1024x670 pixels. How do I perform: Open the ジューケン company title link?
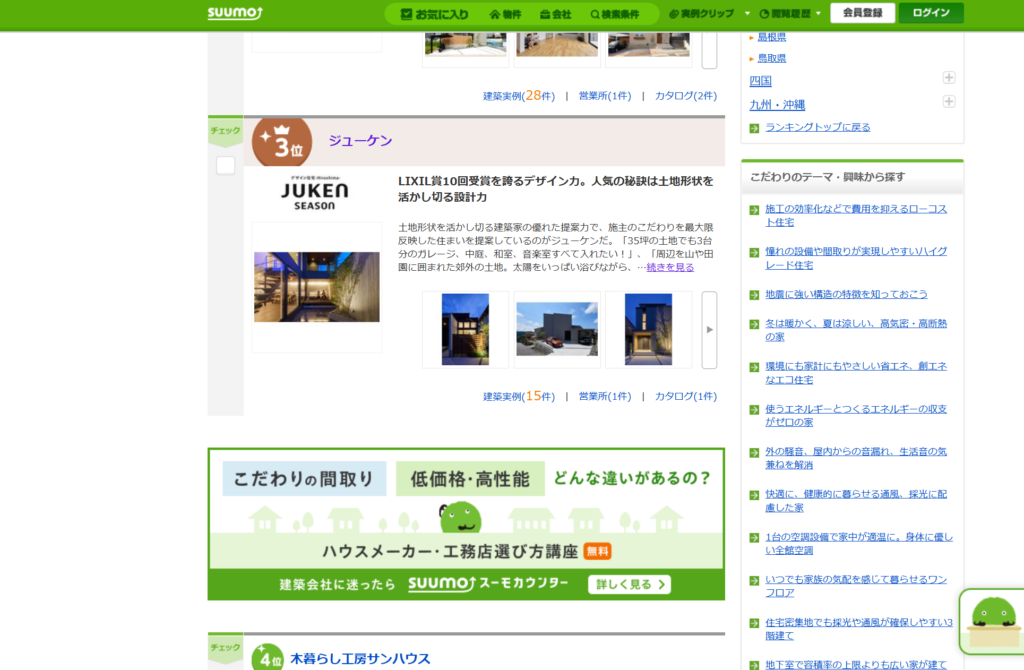[360, 140]
